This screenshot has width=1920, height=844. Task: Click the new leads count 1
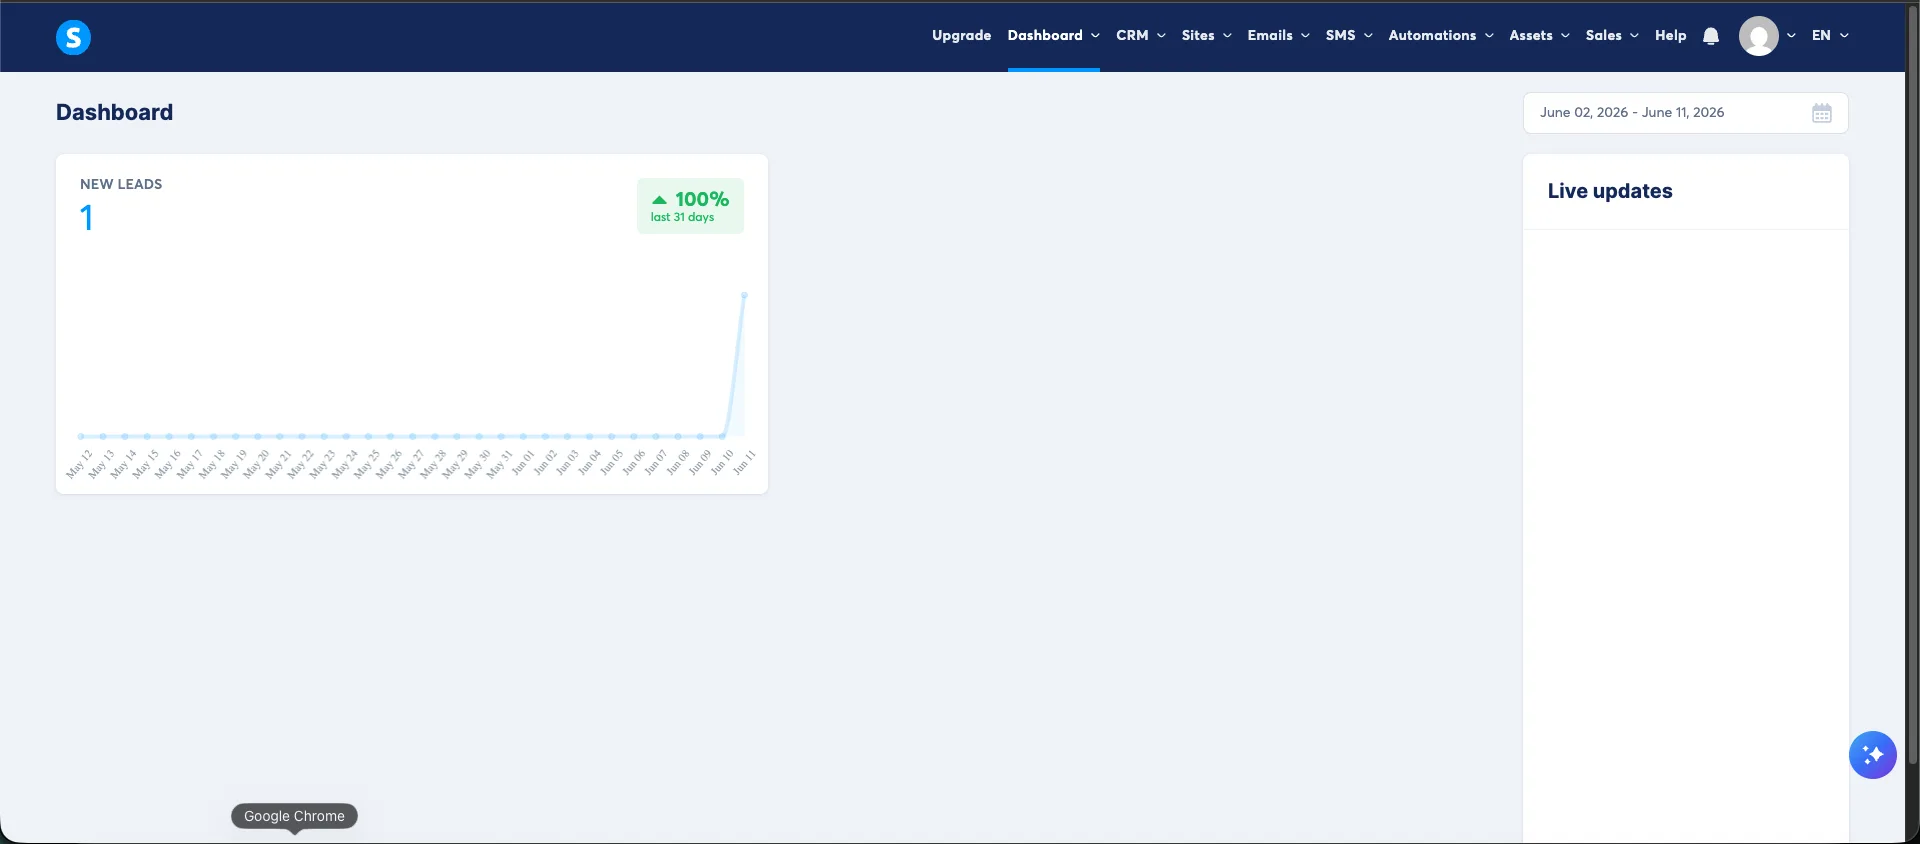pyautogui.click(x=87, y=218)
